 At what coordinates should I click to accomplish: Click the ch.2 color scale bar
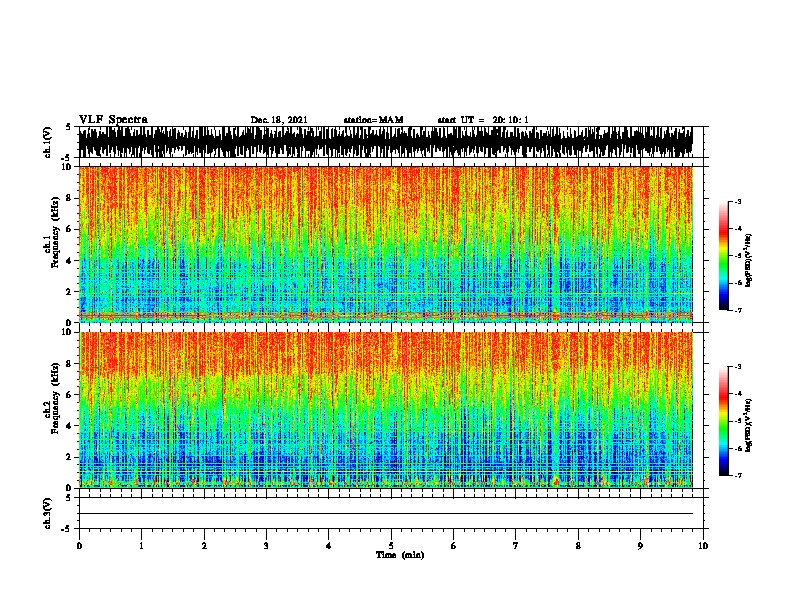(x=723, y=421)
